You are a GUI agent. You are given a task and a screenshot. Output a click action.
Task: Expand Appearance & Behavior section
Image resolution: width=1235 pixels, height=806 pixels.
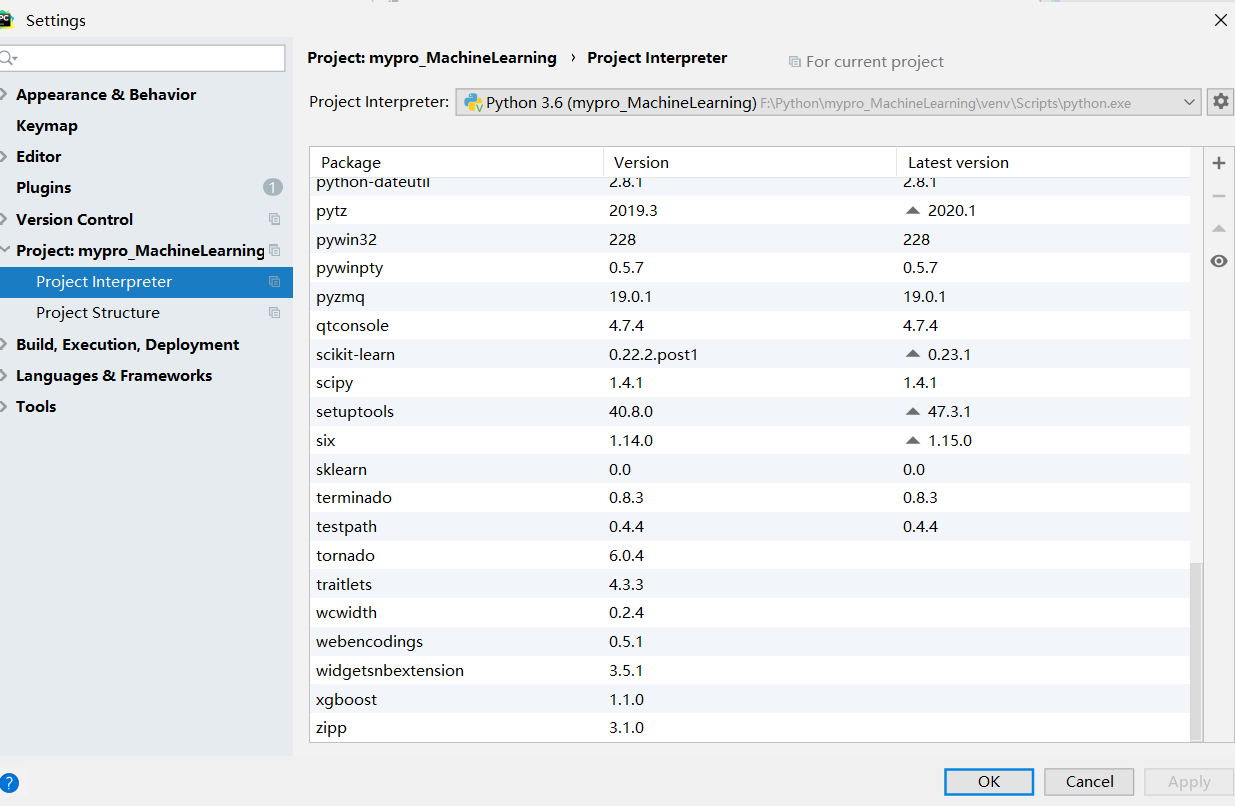click(6, 95)
